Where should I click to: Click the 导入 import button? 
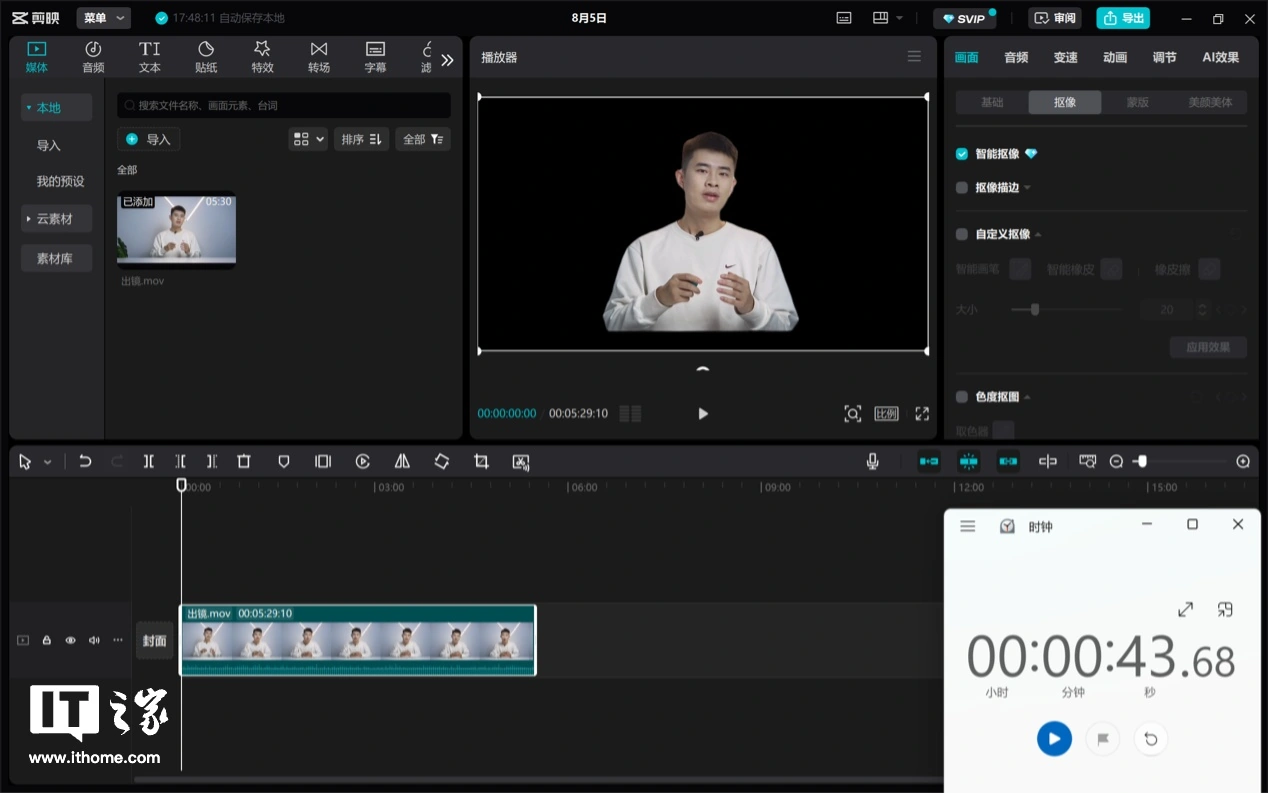click(x=148, y=139)
